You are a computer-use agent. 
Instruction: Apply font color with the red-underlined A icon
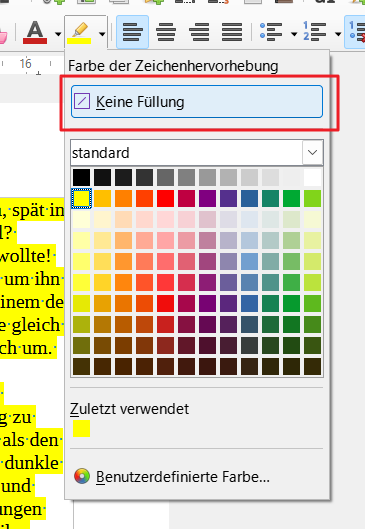coord(35,32)
